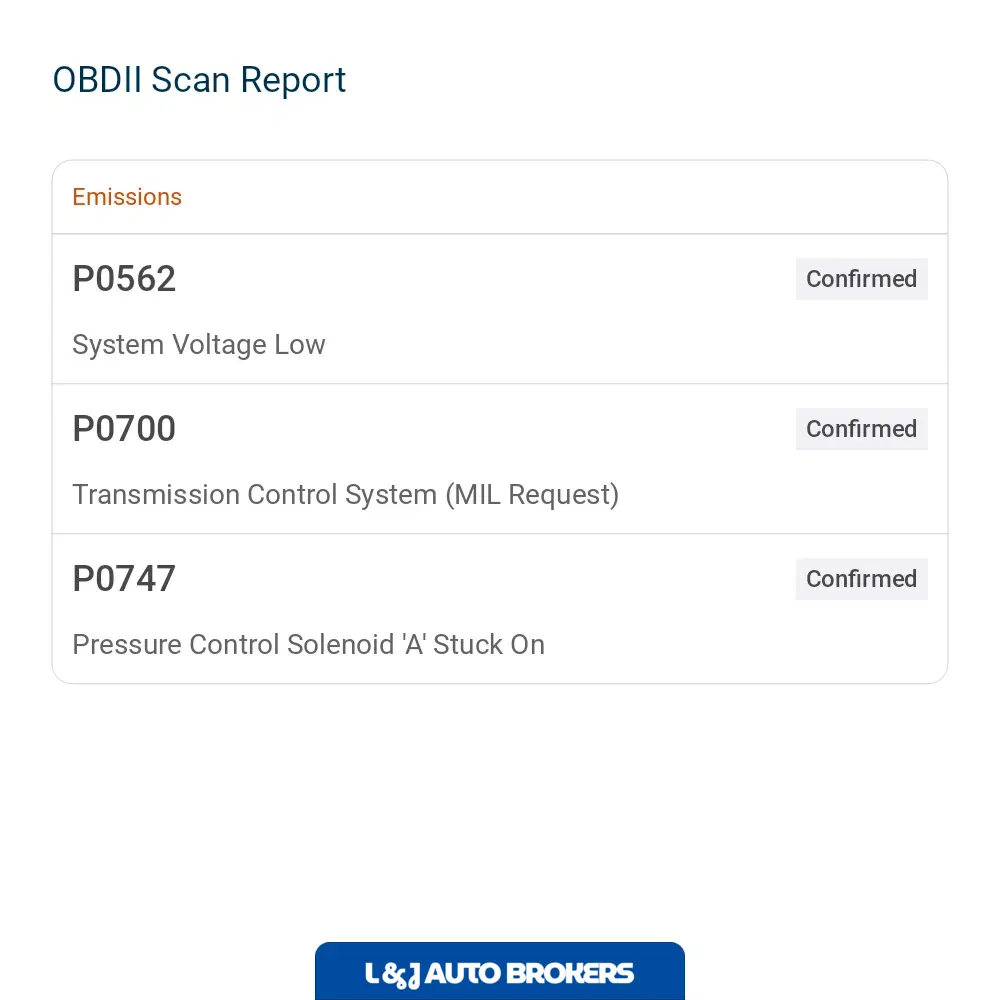The height and width of the screenshot is (1000, 1000).
Task: Select the Pressure Control Solenoid 'A' description
Action: coord(309,645)
